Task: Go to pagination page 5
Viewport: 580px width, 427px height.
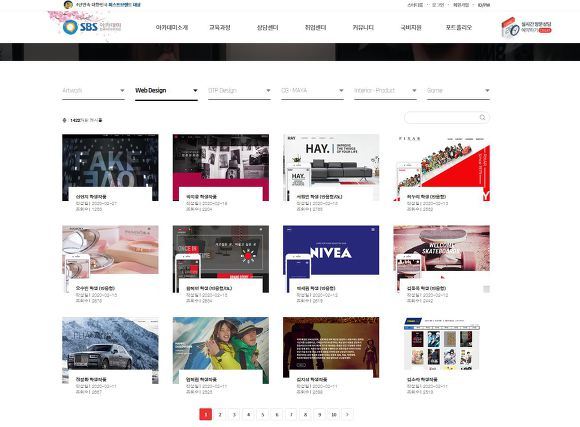Action: [x=263, y=414]
